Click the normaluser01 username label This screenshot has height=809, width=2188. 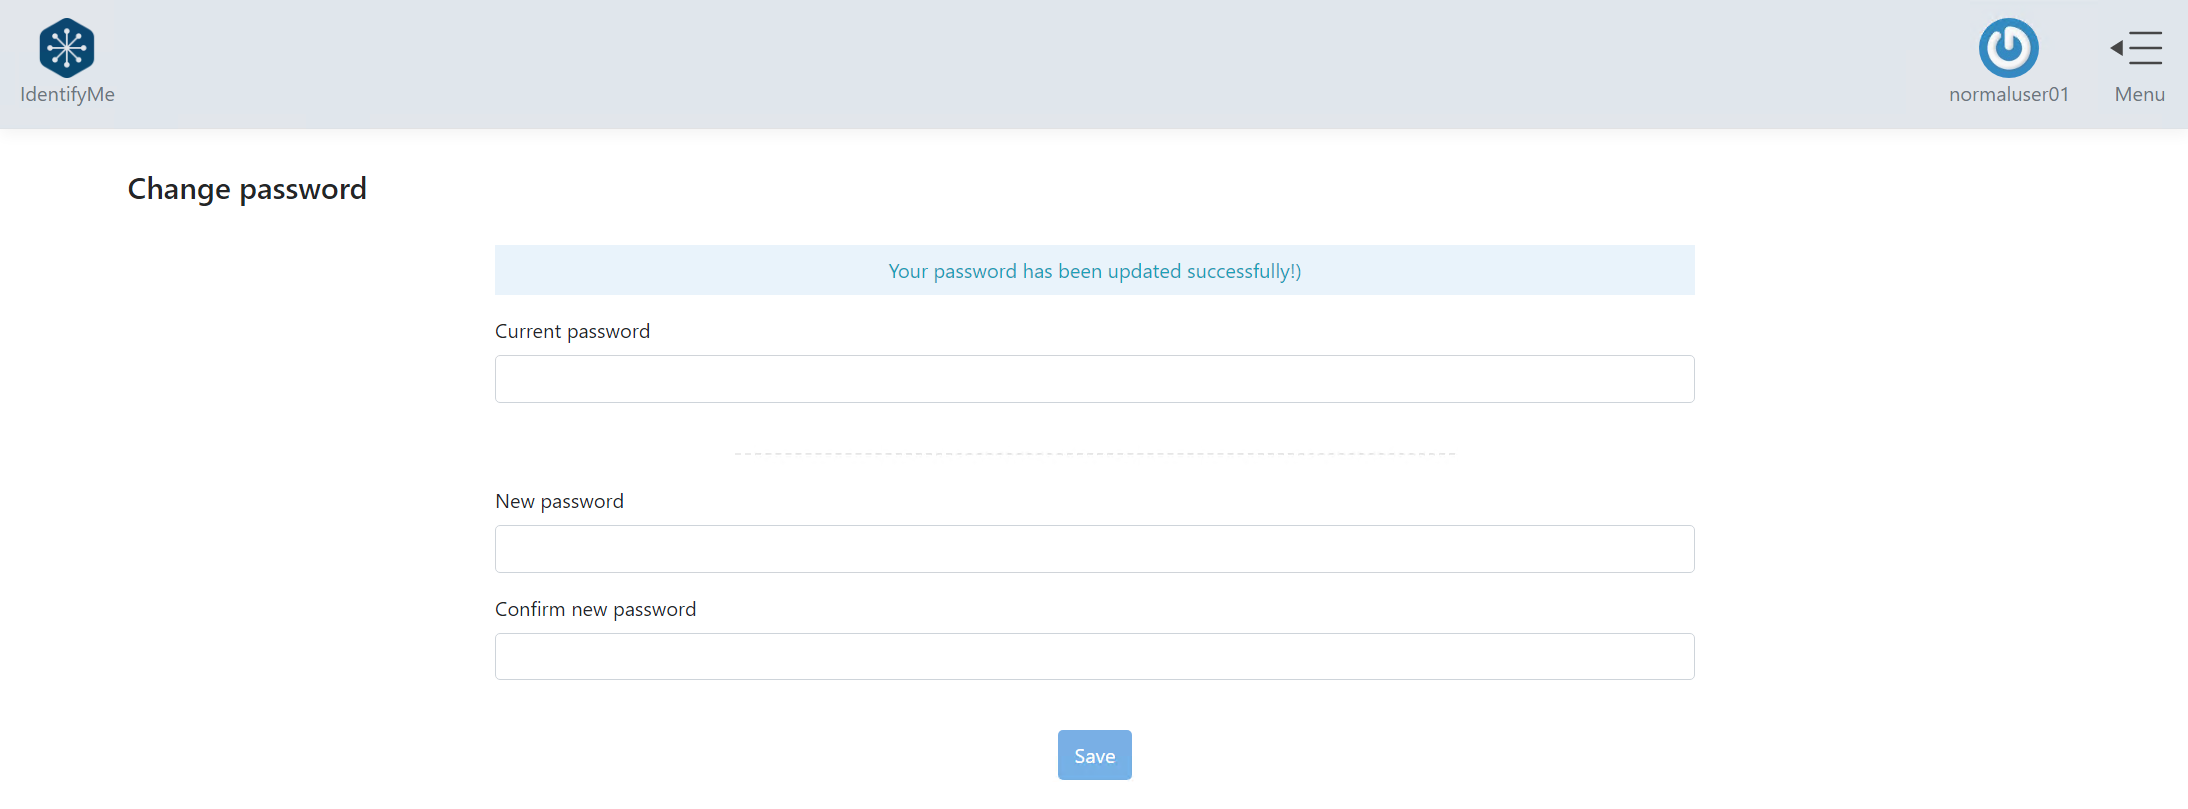[2008, 94]
